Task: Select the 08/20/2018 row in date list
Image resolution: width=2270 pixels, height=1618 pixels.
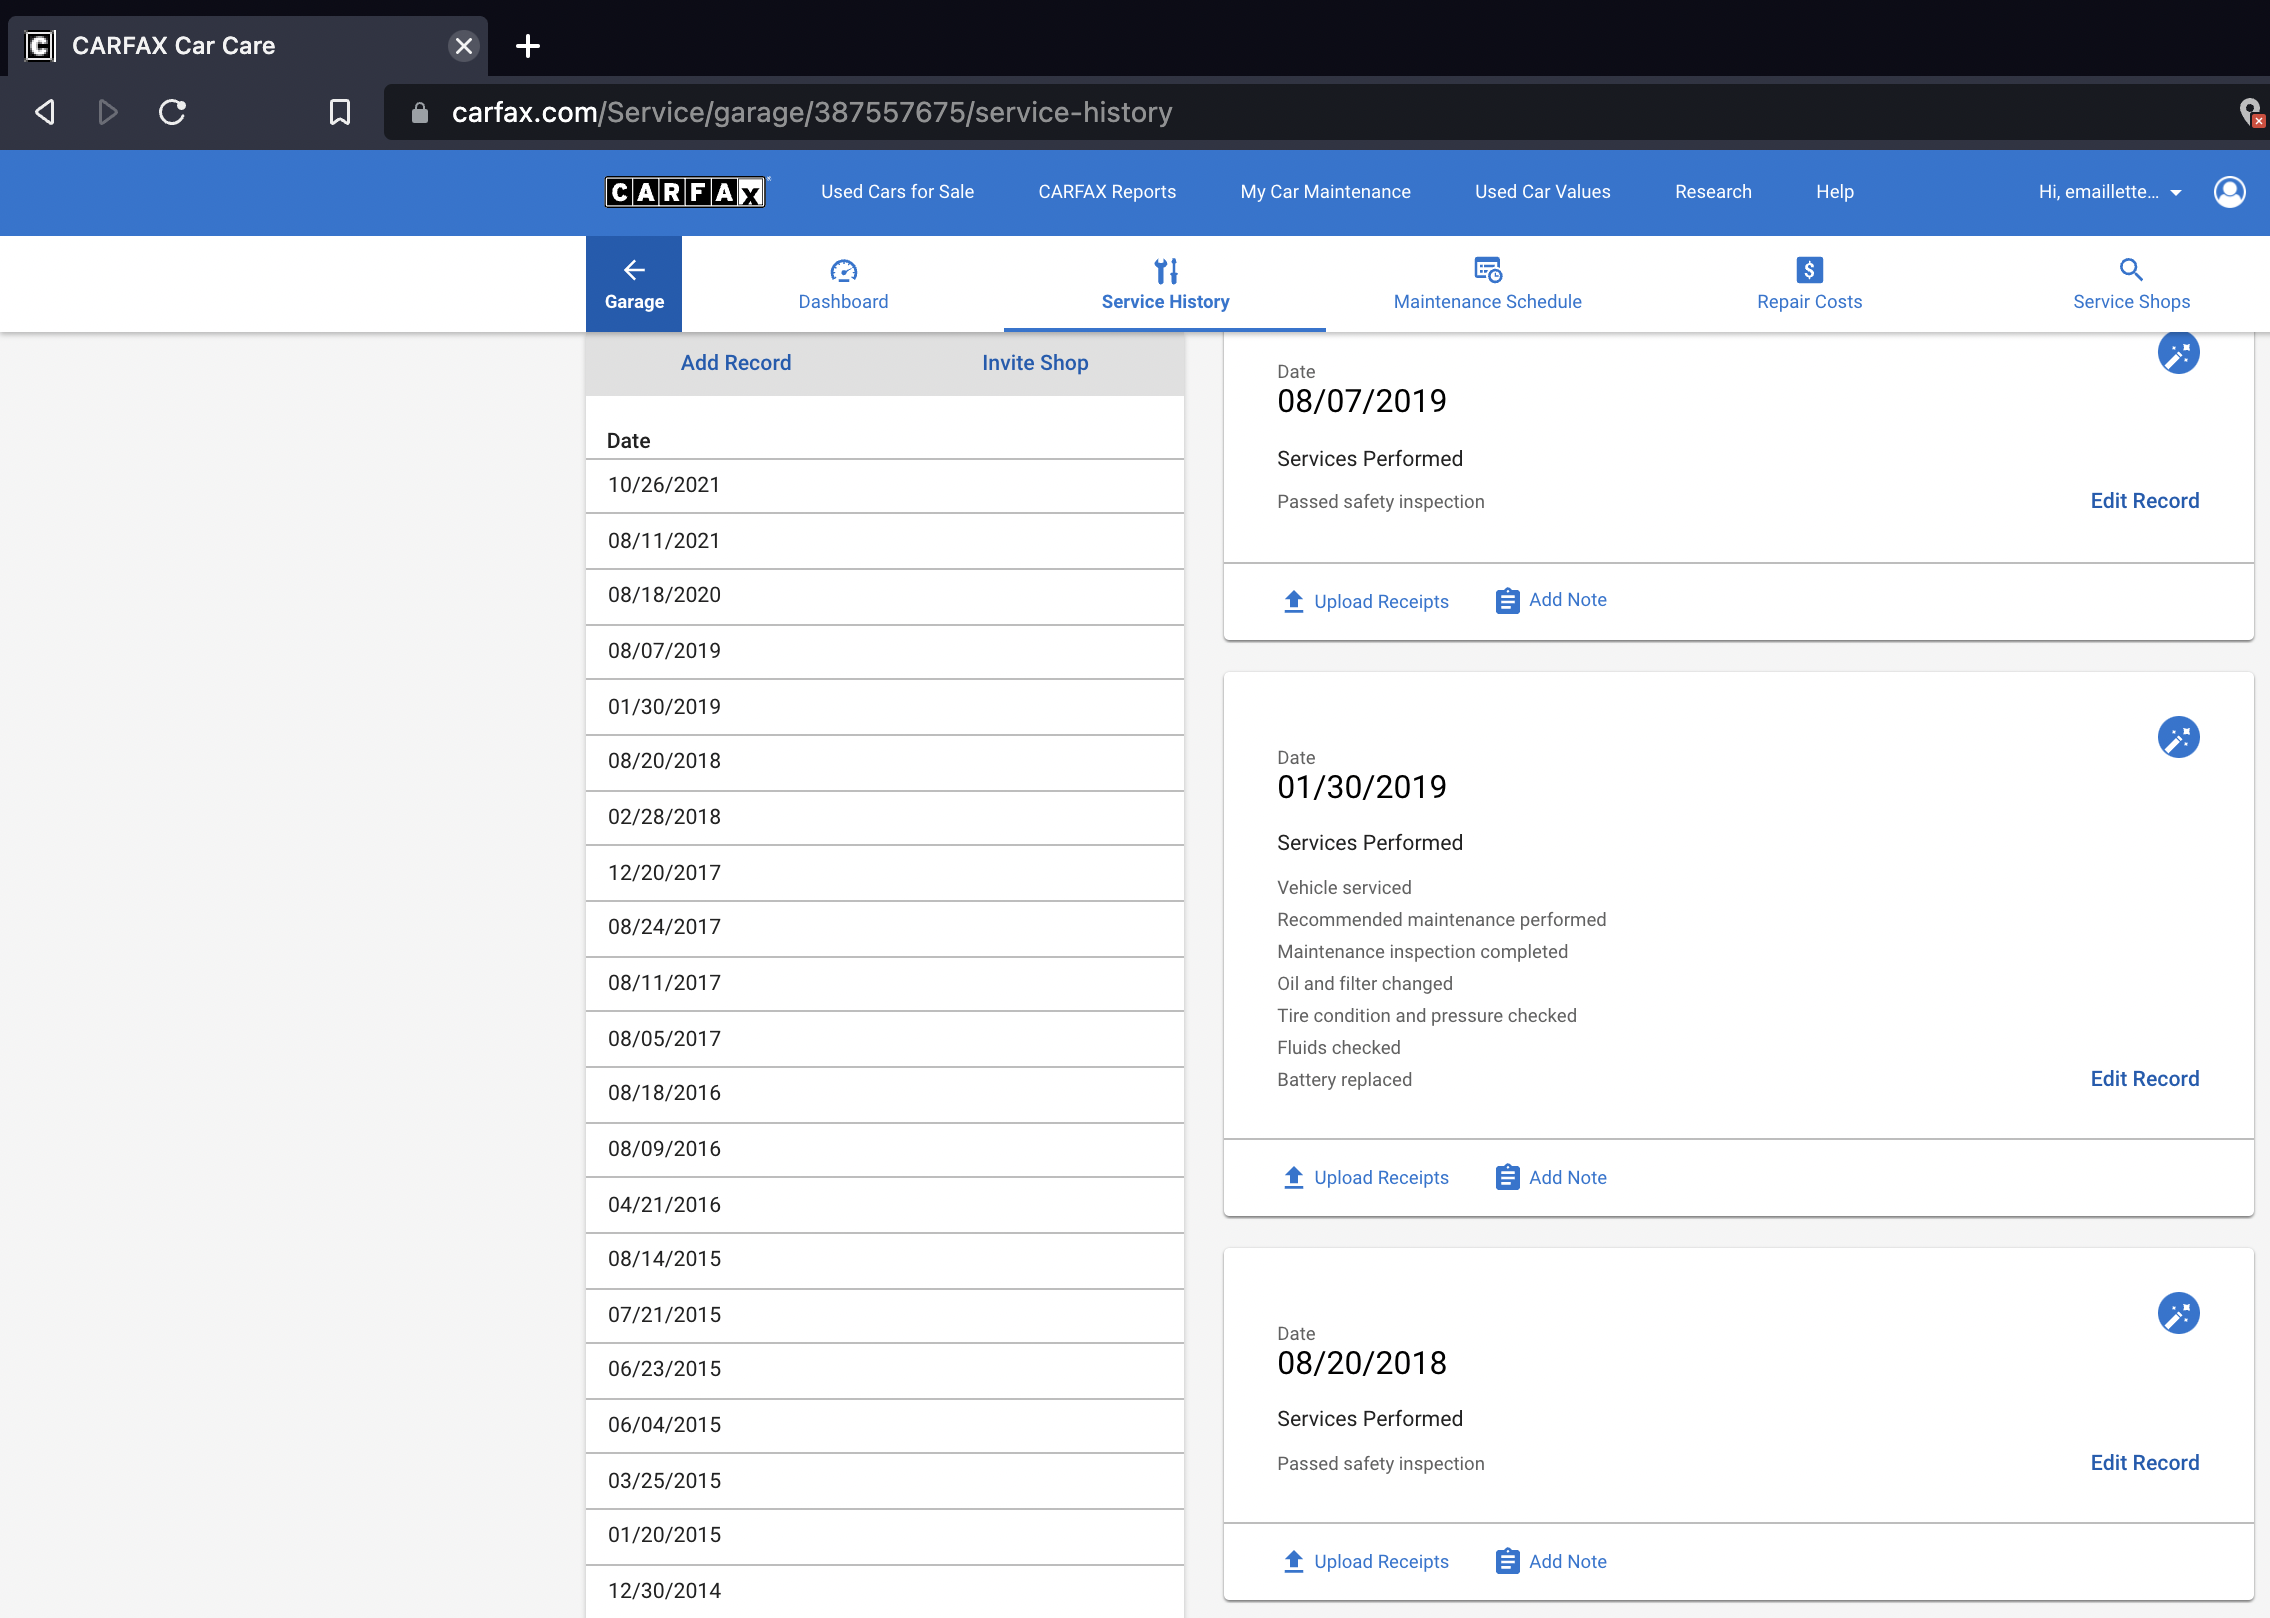Action: [885, 763]
